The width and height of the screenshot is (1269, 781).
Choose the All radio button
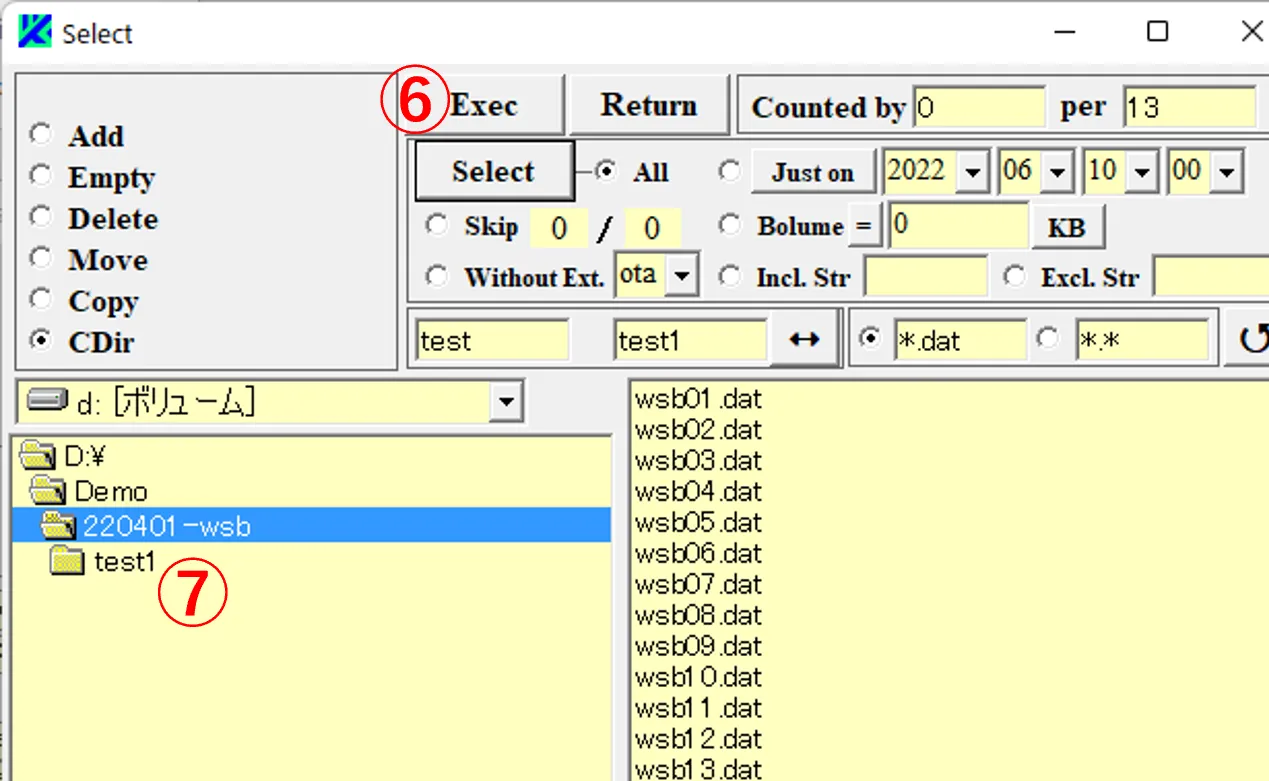[x=605, y=171]
